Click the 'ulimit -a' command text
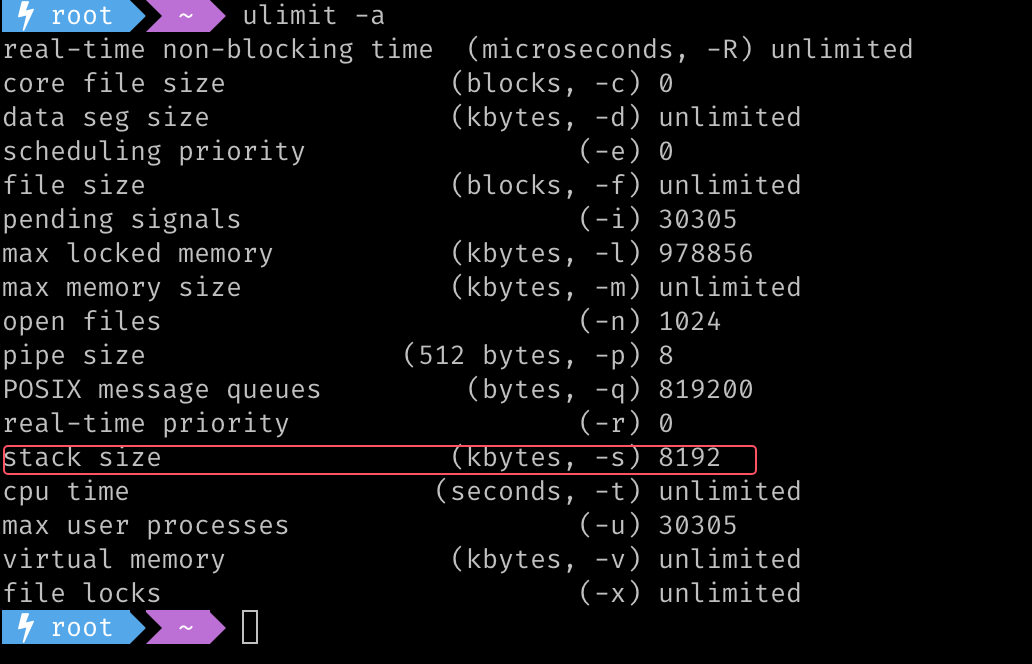 click(313, 15)
